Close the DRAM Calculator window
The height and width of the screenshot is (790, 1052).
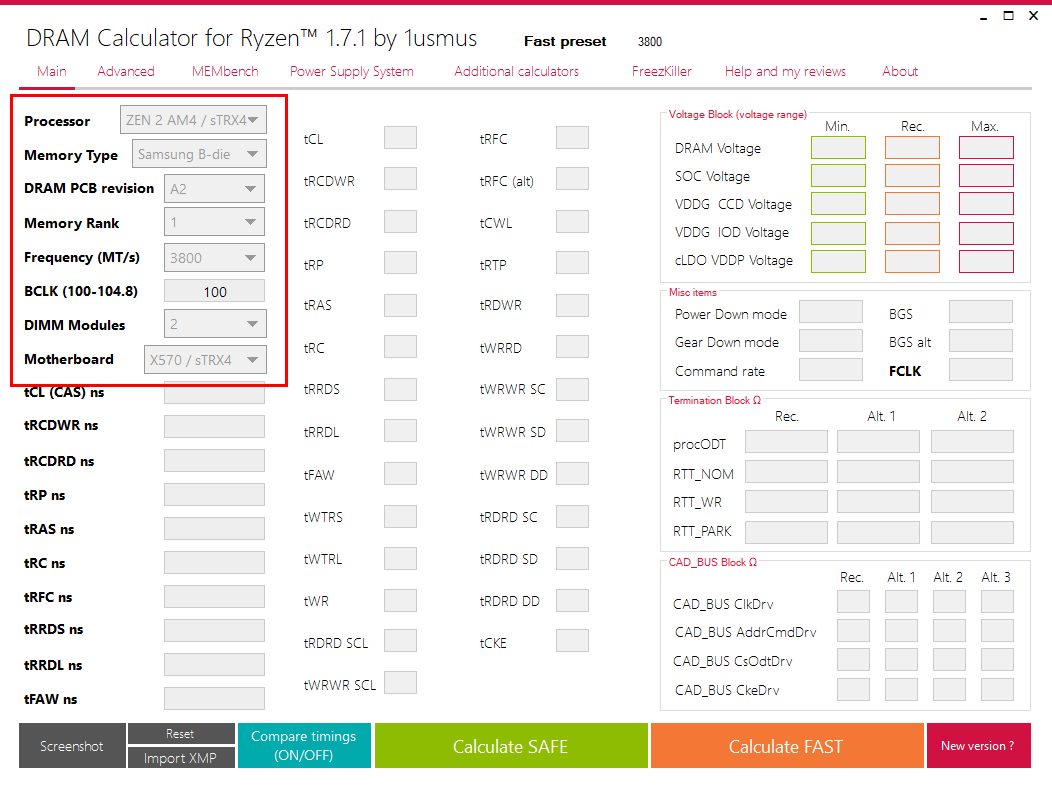1033,15
